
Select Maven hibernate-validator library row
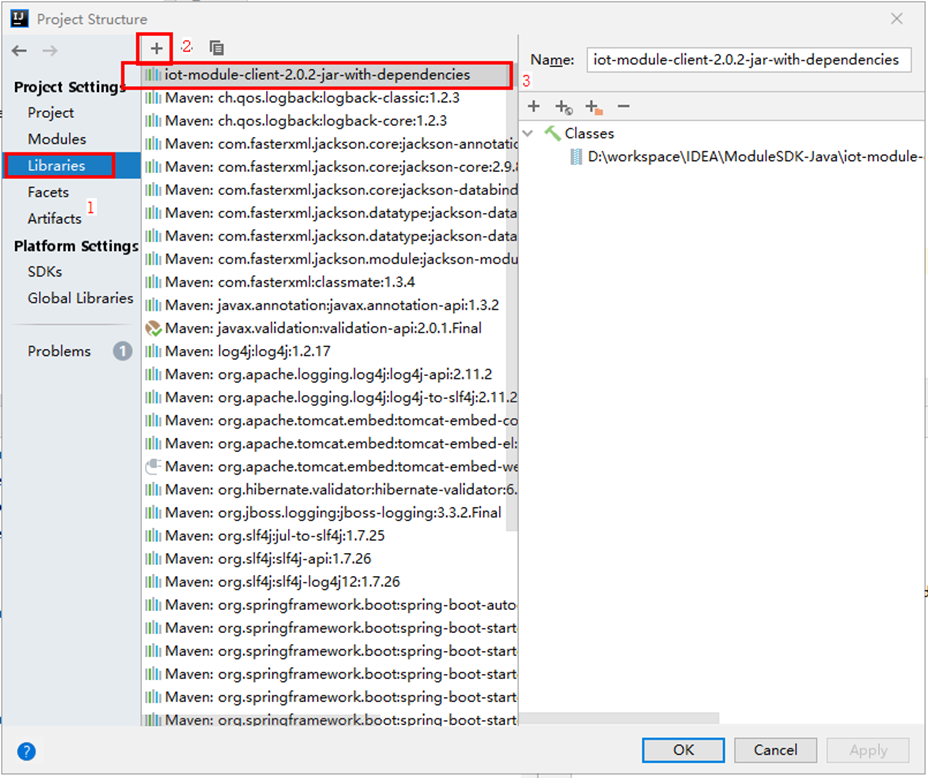[330, 490]
